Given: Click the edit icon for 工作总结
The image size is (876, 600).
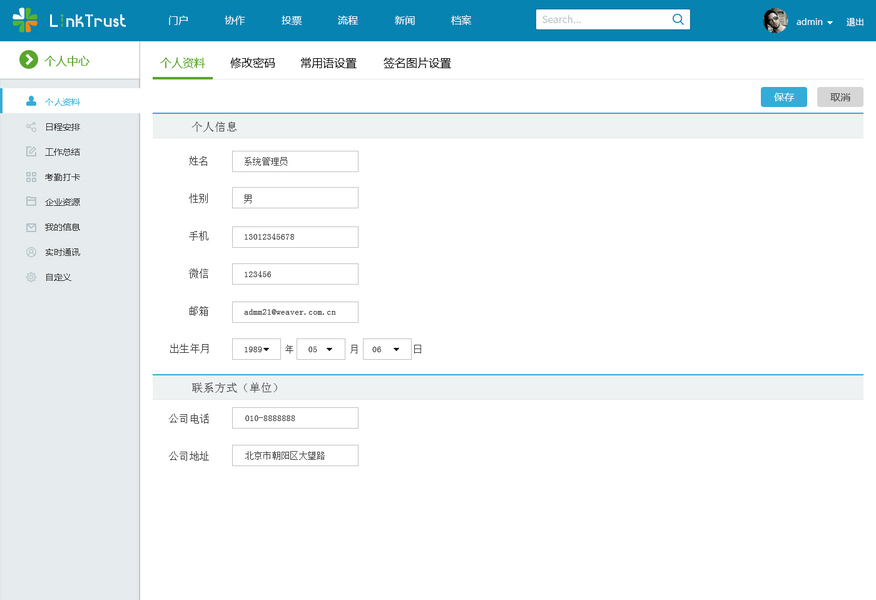Looking at the screenshot, I should click(x=31, y=151).
